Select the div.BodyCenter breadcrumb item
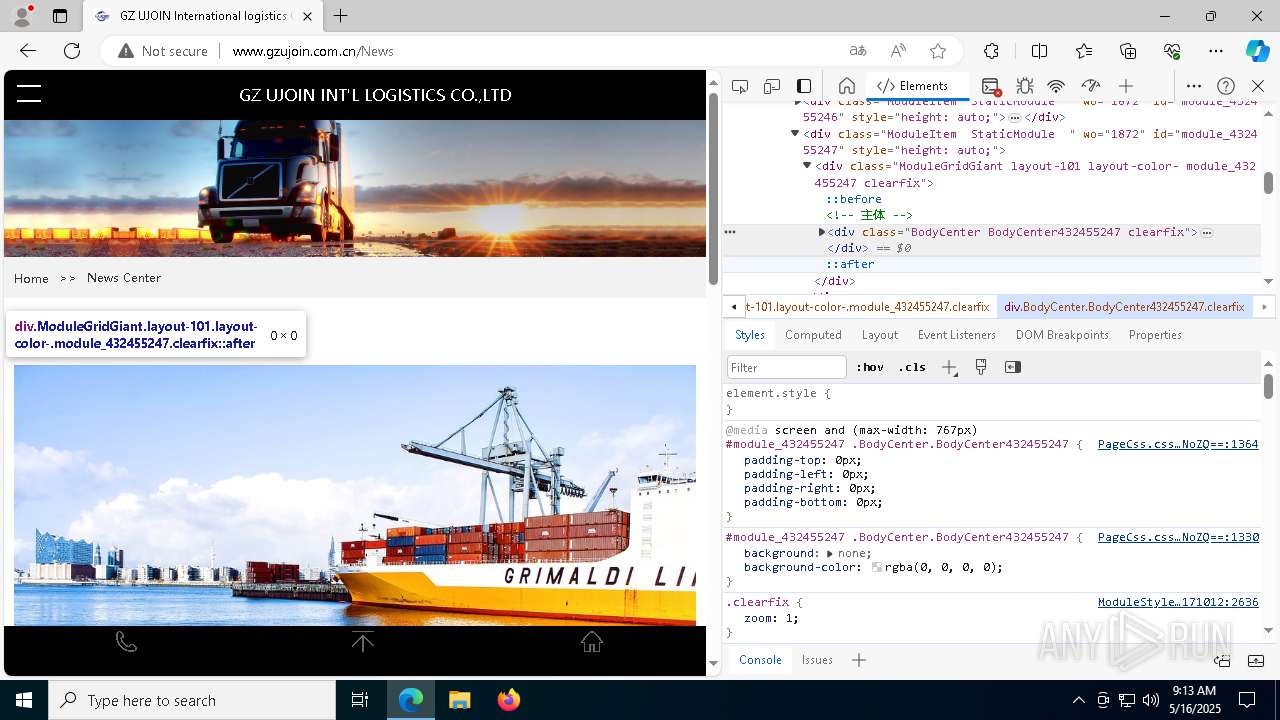Image resolution: width=1280 pixels, height=720 pixels. click(x=1124, y=307)
